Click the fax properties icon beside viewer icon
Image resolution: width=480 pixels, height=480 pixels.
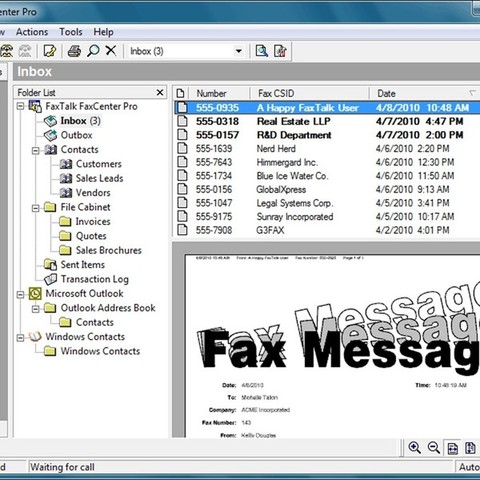[x=280, y=51]
